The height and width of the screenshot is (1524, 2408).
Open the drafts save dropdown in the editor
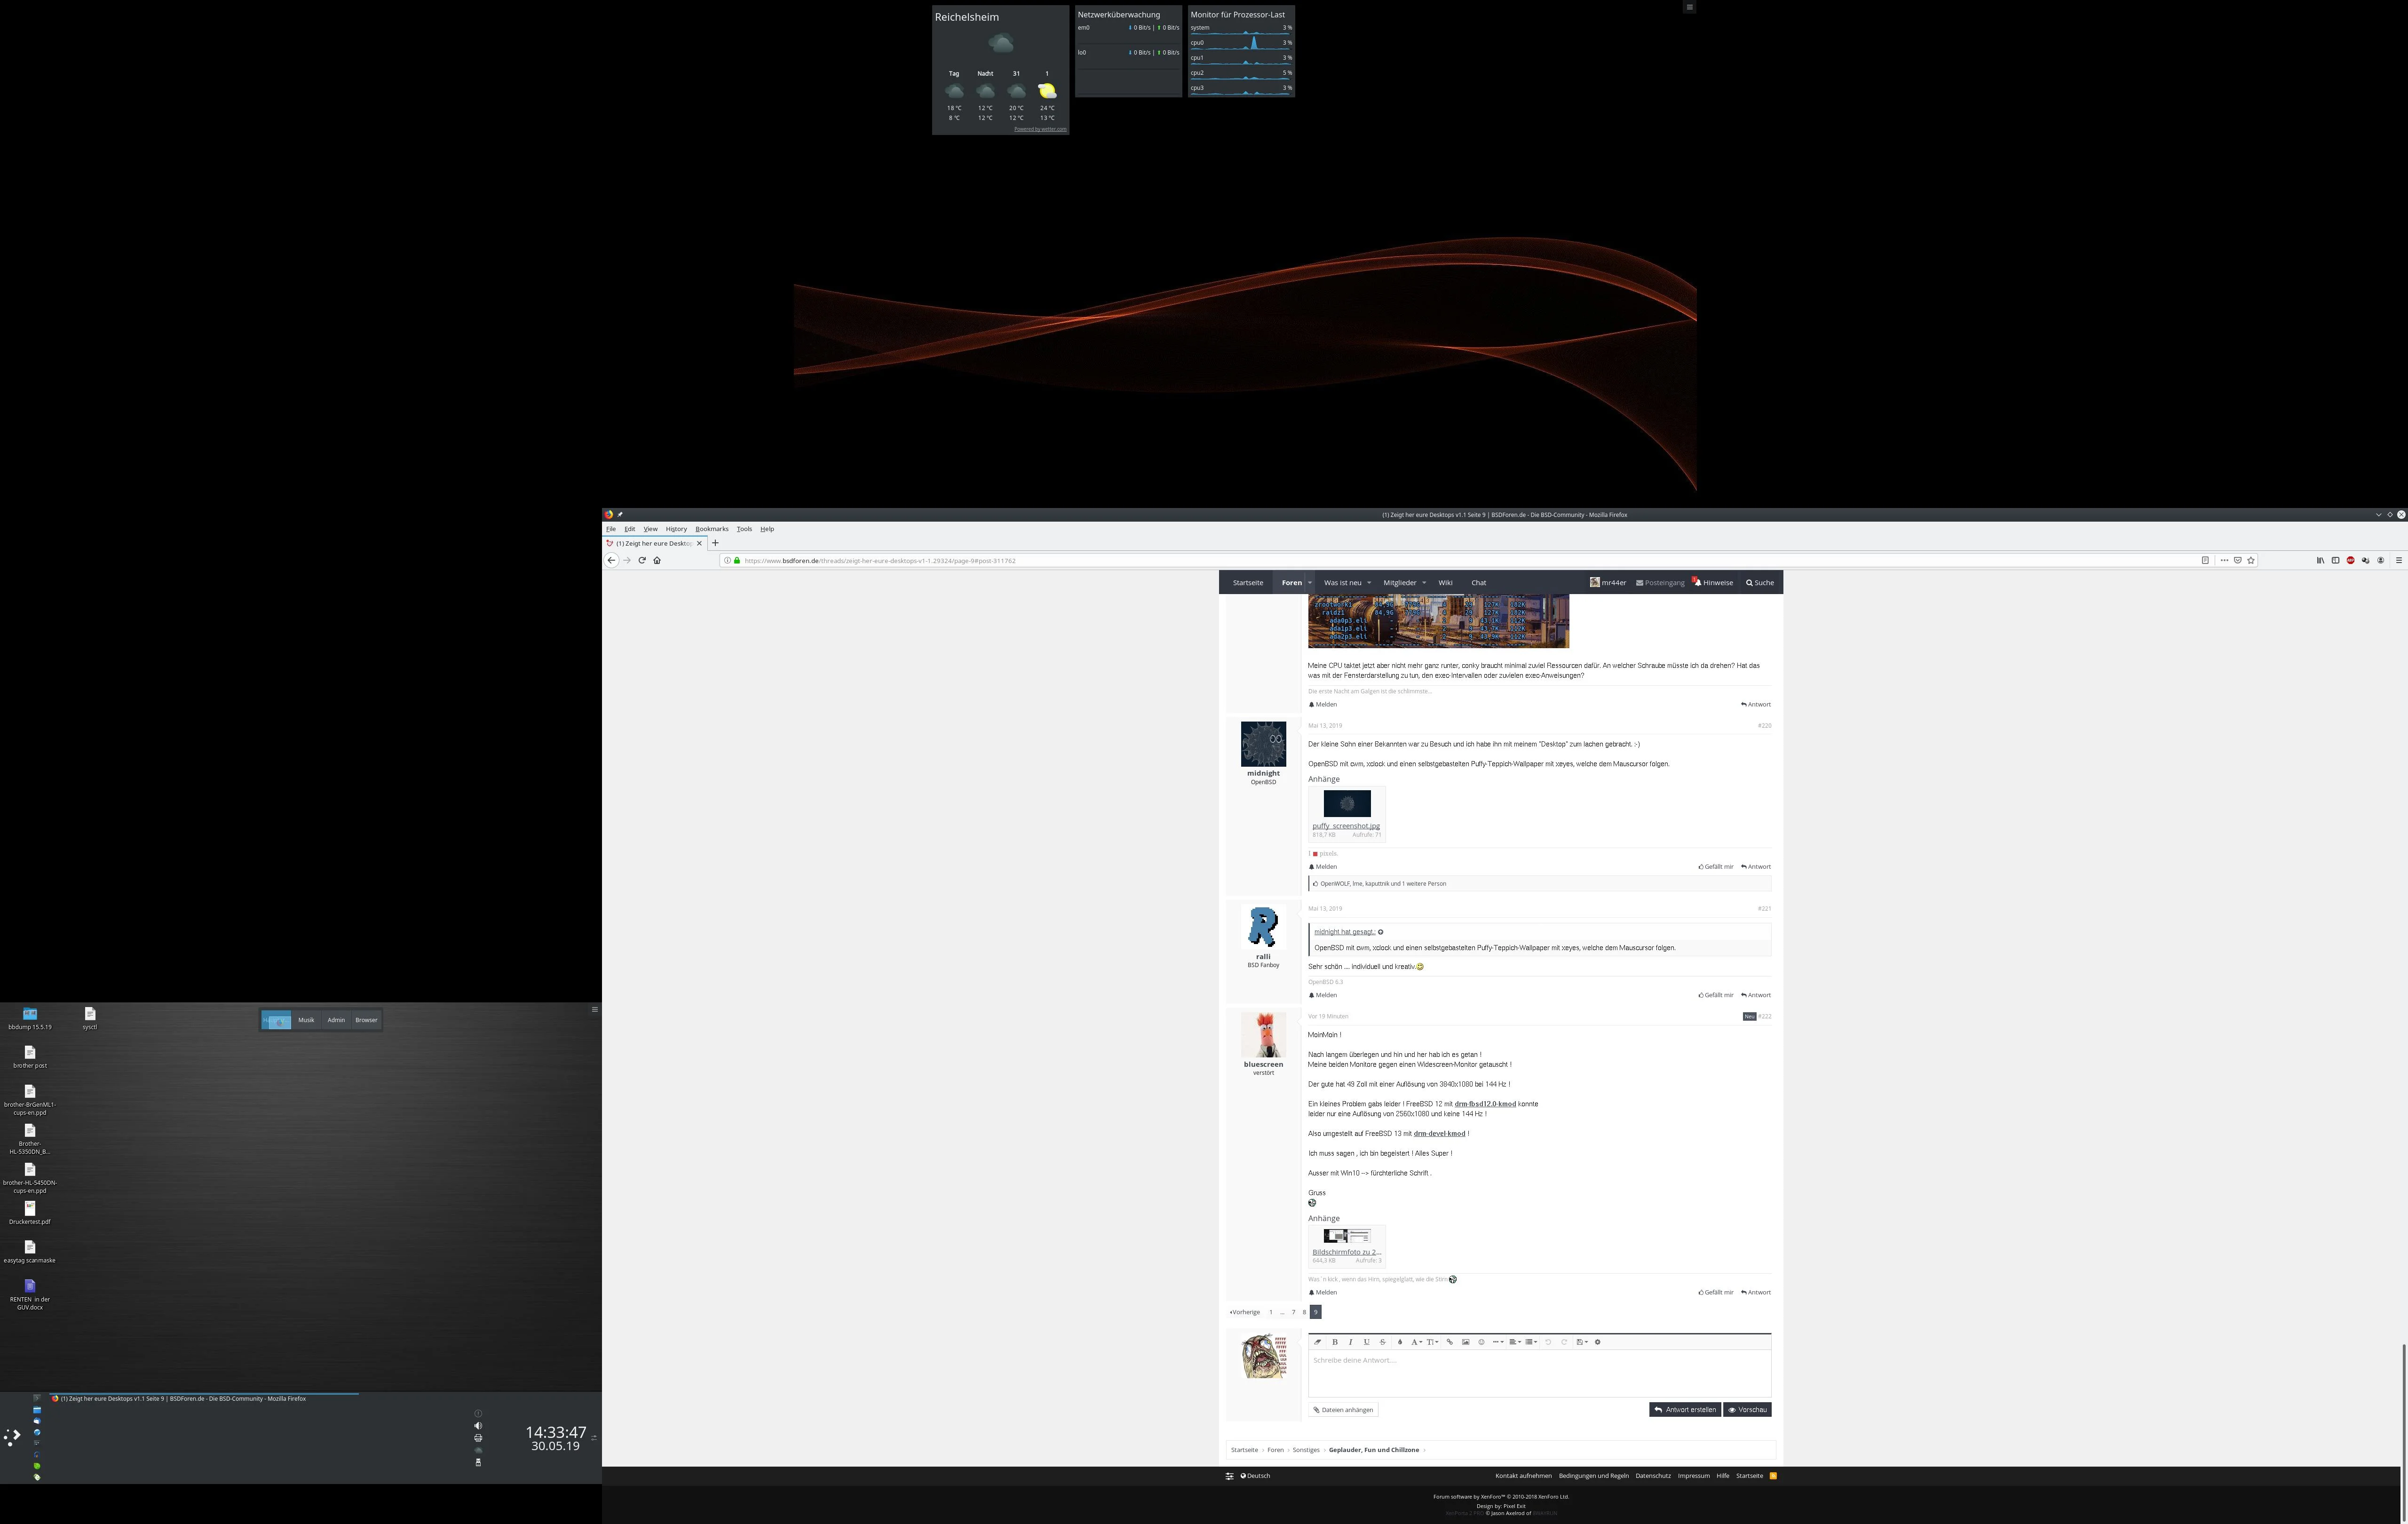[x=1582, y=1342]
